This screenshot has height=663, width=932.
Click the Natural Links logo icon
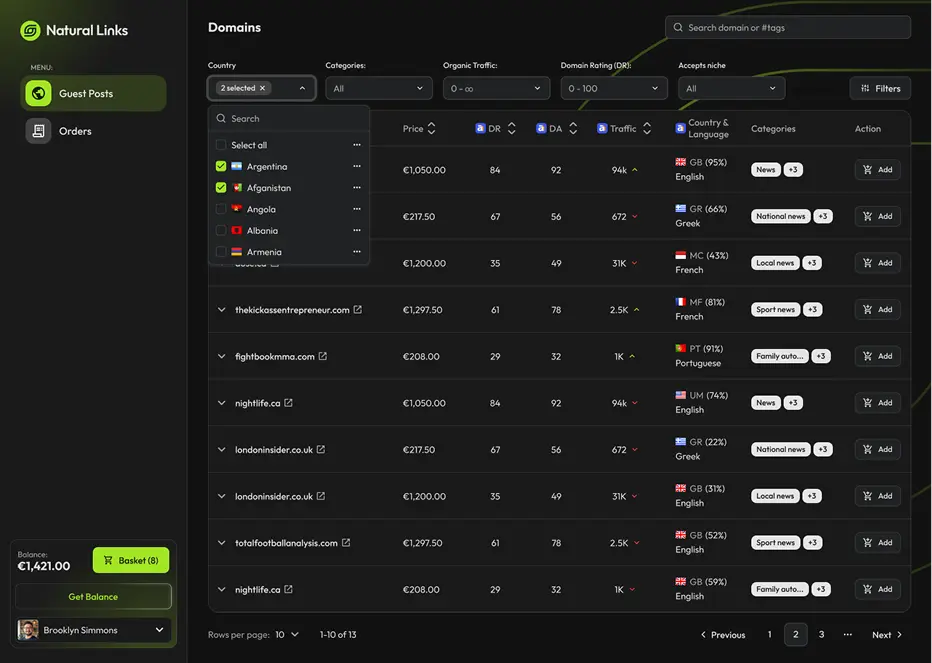[28, 30]
